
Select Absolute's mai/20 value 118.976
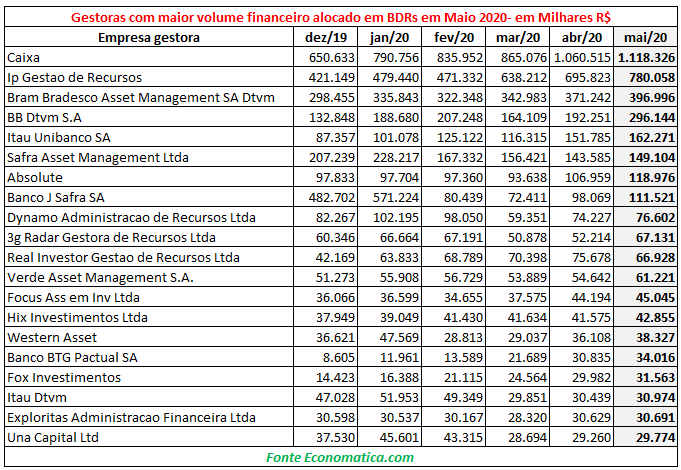(652, 177)
